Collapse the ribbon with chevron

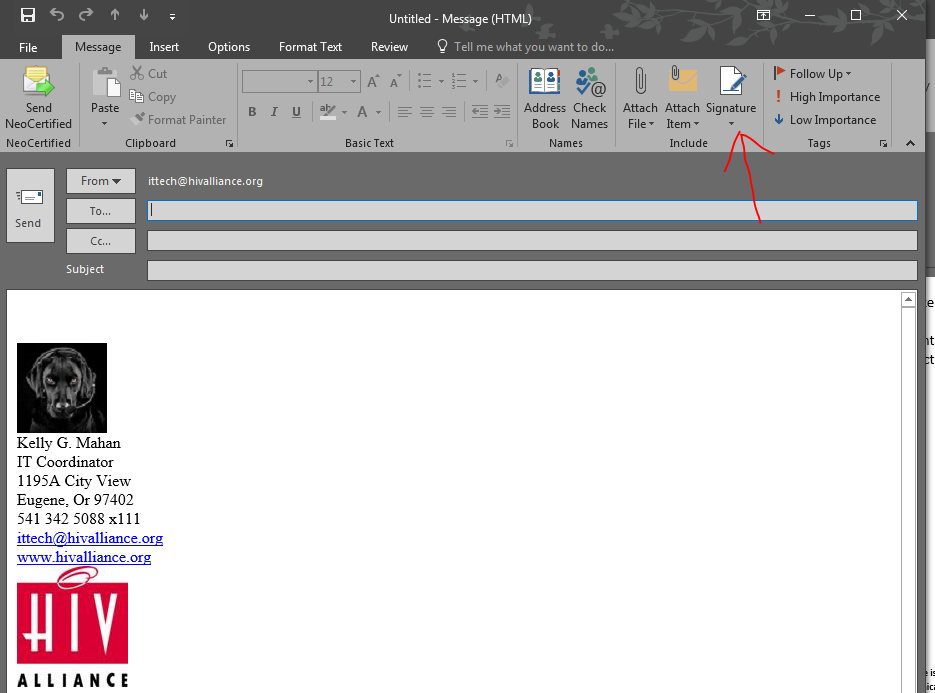pos(910,143)
